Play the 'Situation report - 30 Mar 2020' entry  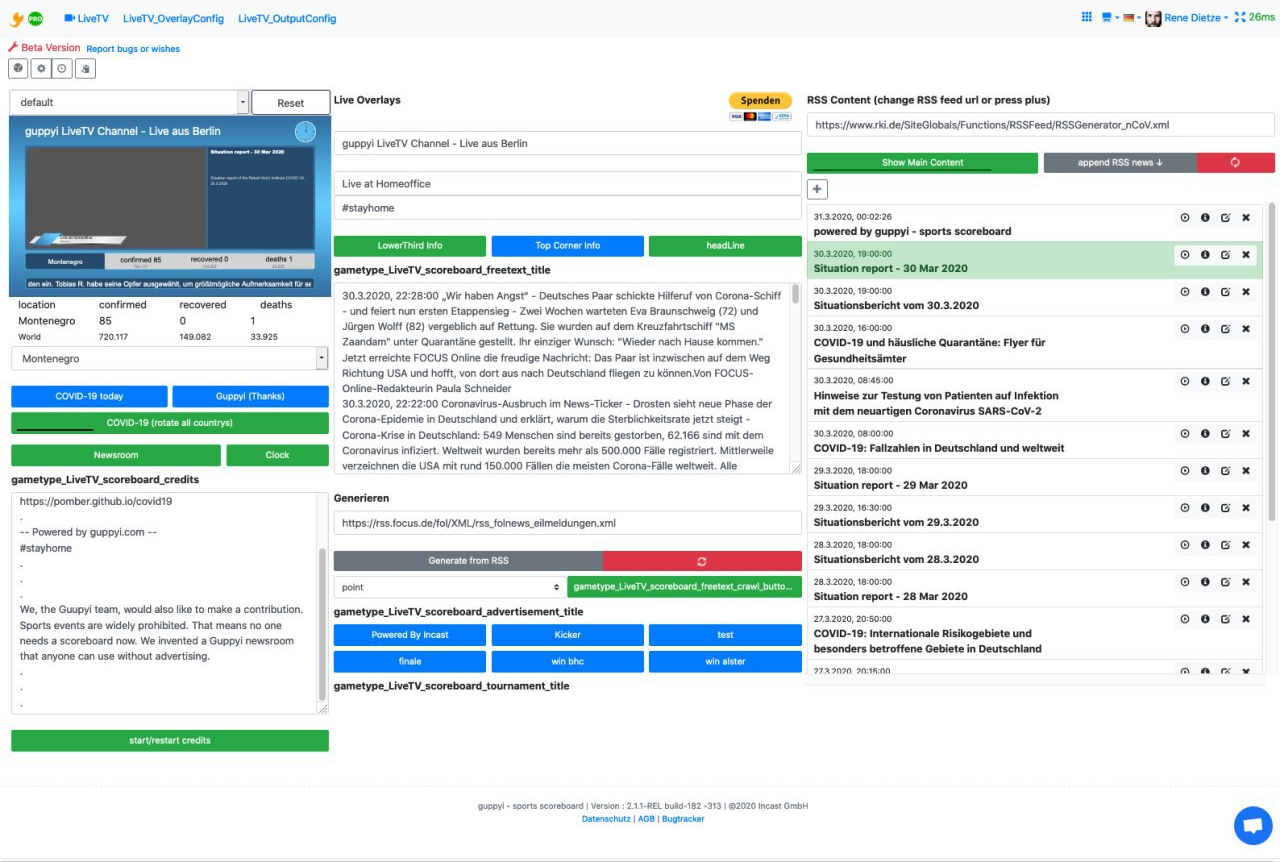coord(1185,254)
